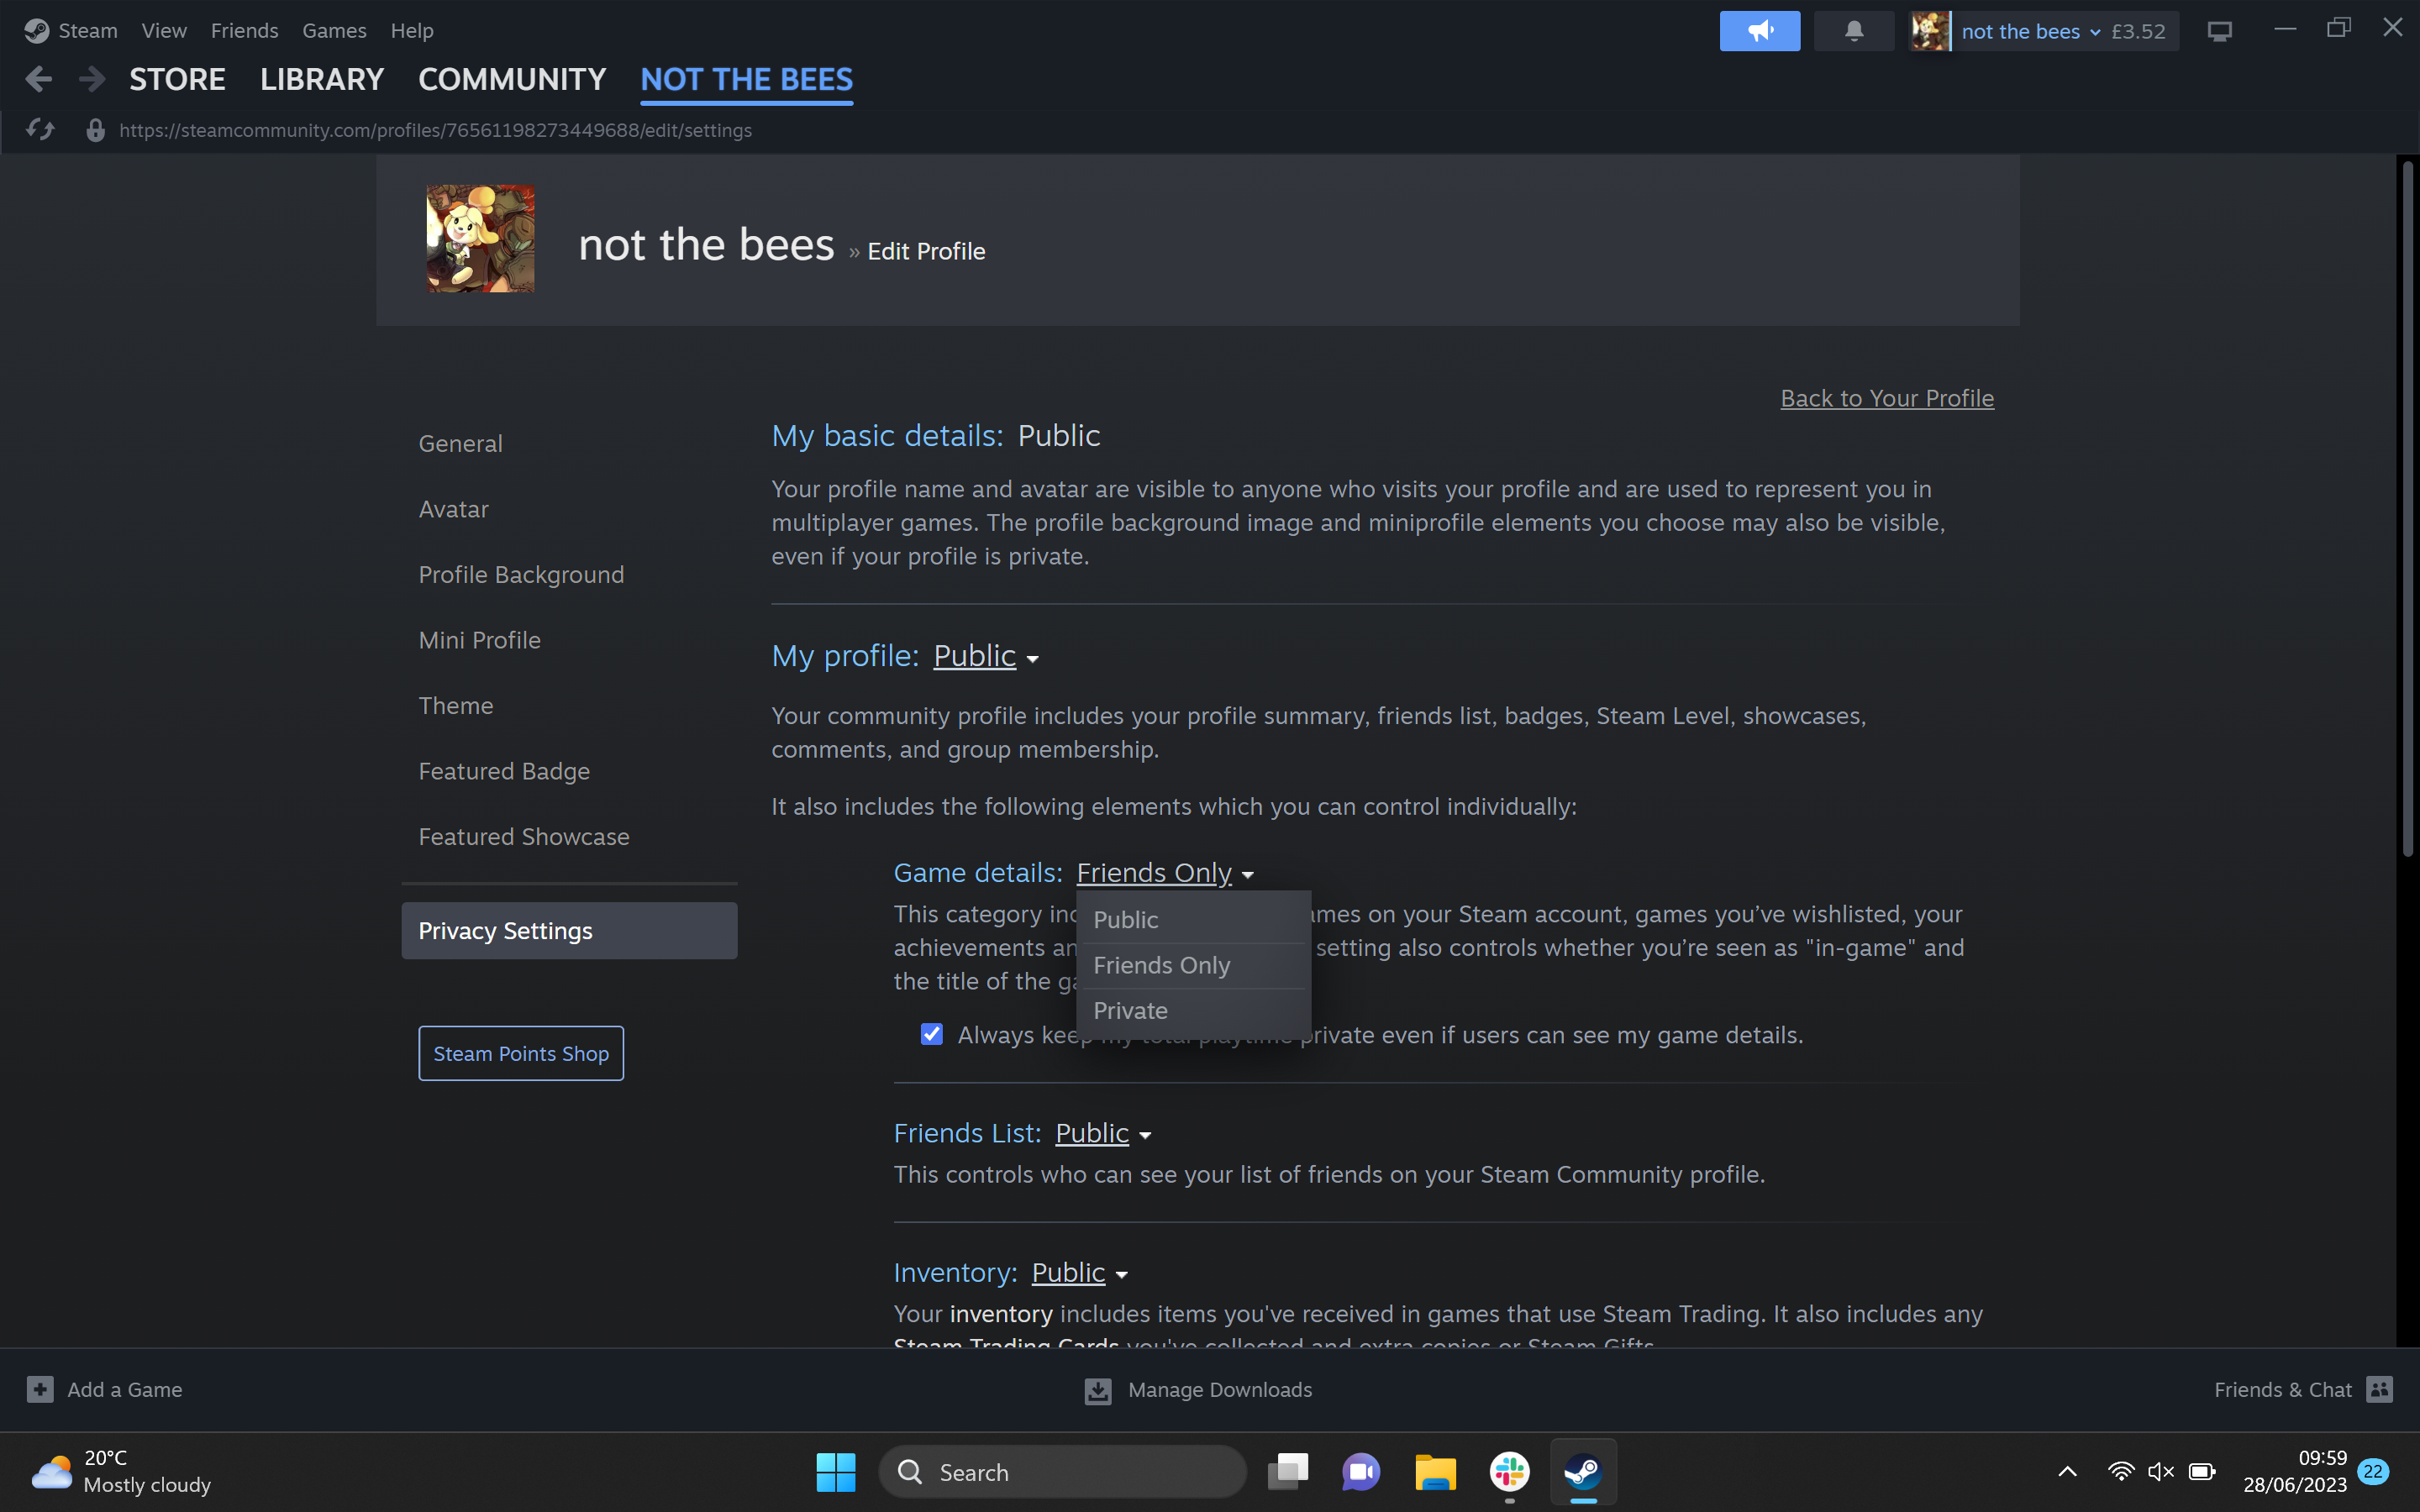This screenshot has height=1512, width=2420.
Task: Select Privacy Settings in sidebar
Action: (x=569, y=931)
